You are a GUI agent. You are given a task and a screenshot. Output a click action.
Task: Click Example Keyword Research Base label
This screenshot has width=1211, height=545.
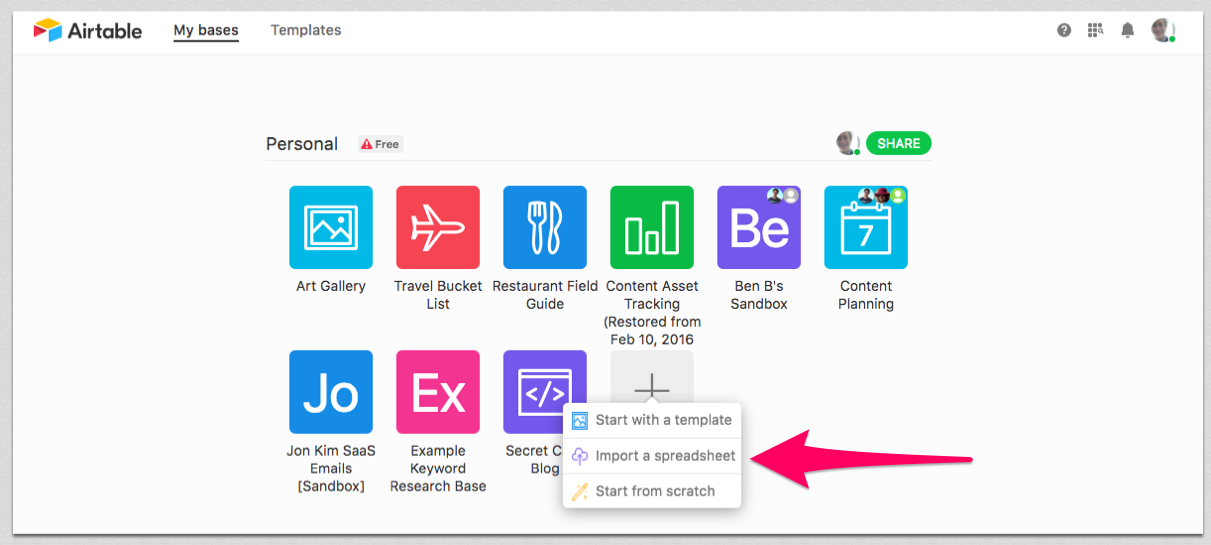point(438,468)
